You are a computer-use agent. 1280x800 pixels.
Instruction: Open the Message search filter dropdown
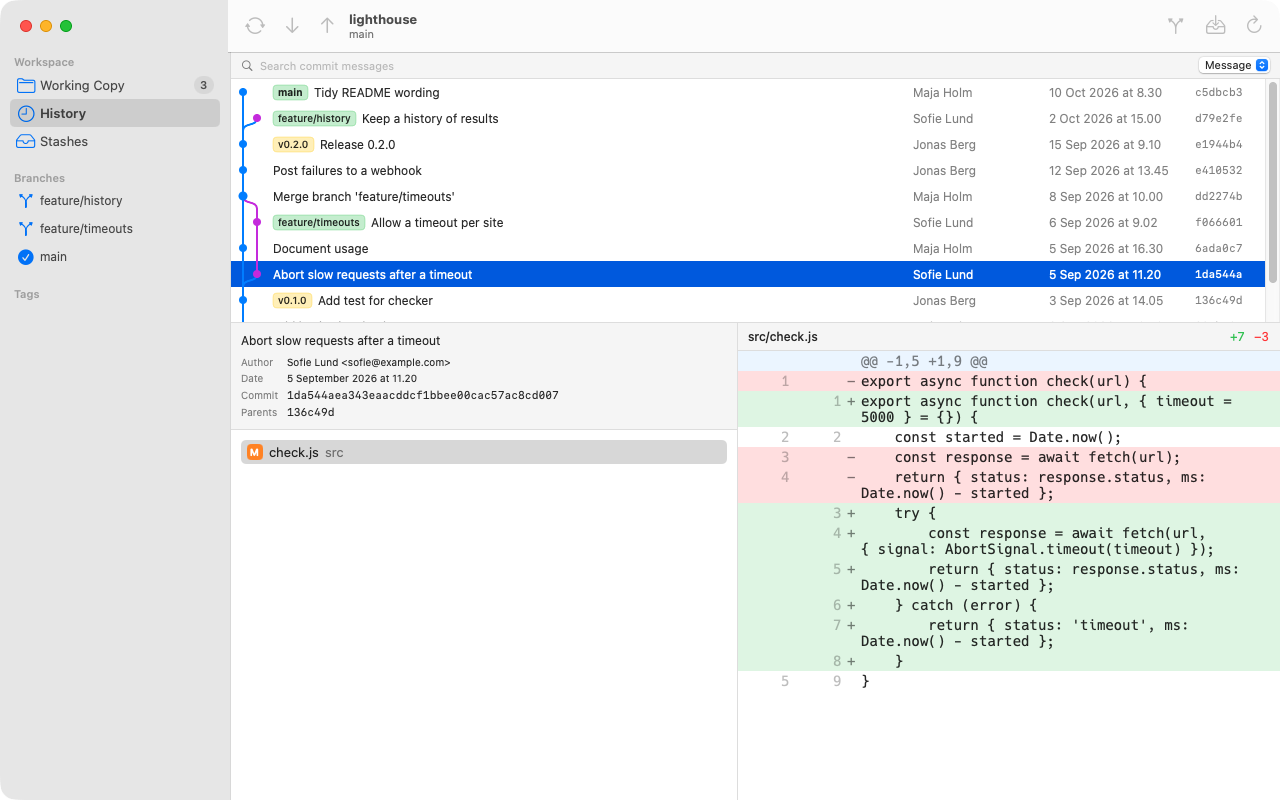click(1234, 65)
